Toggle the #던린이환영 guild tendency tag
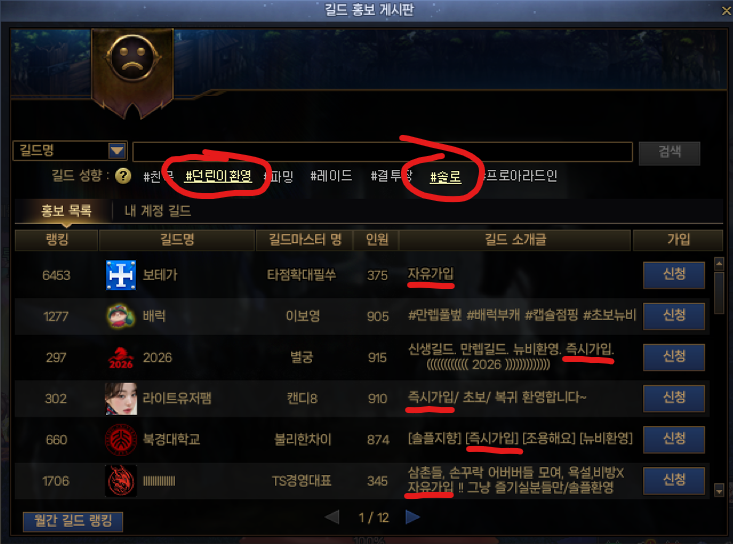The width and height of the screenshot is (733, 544). click(218, 176)
